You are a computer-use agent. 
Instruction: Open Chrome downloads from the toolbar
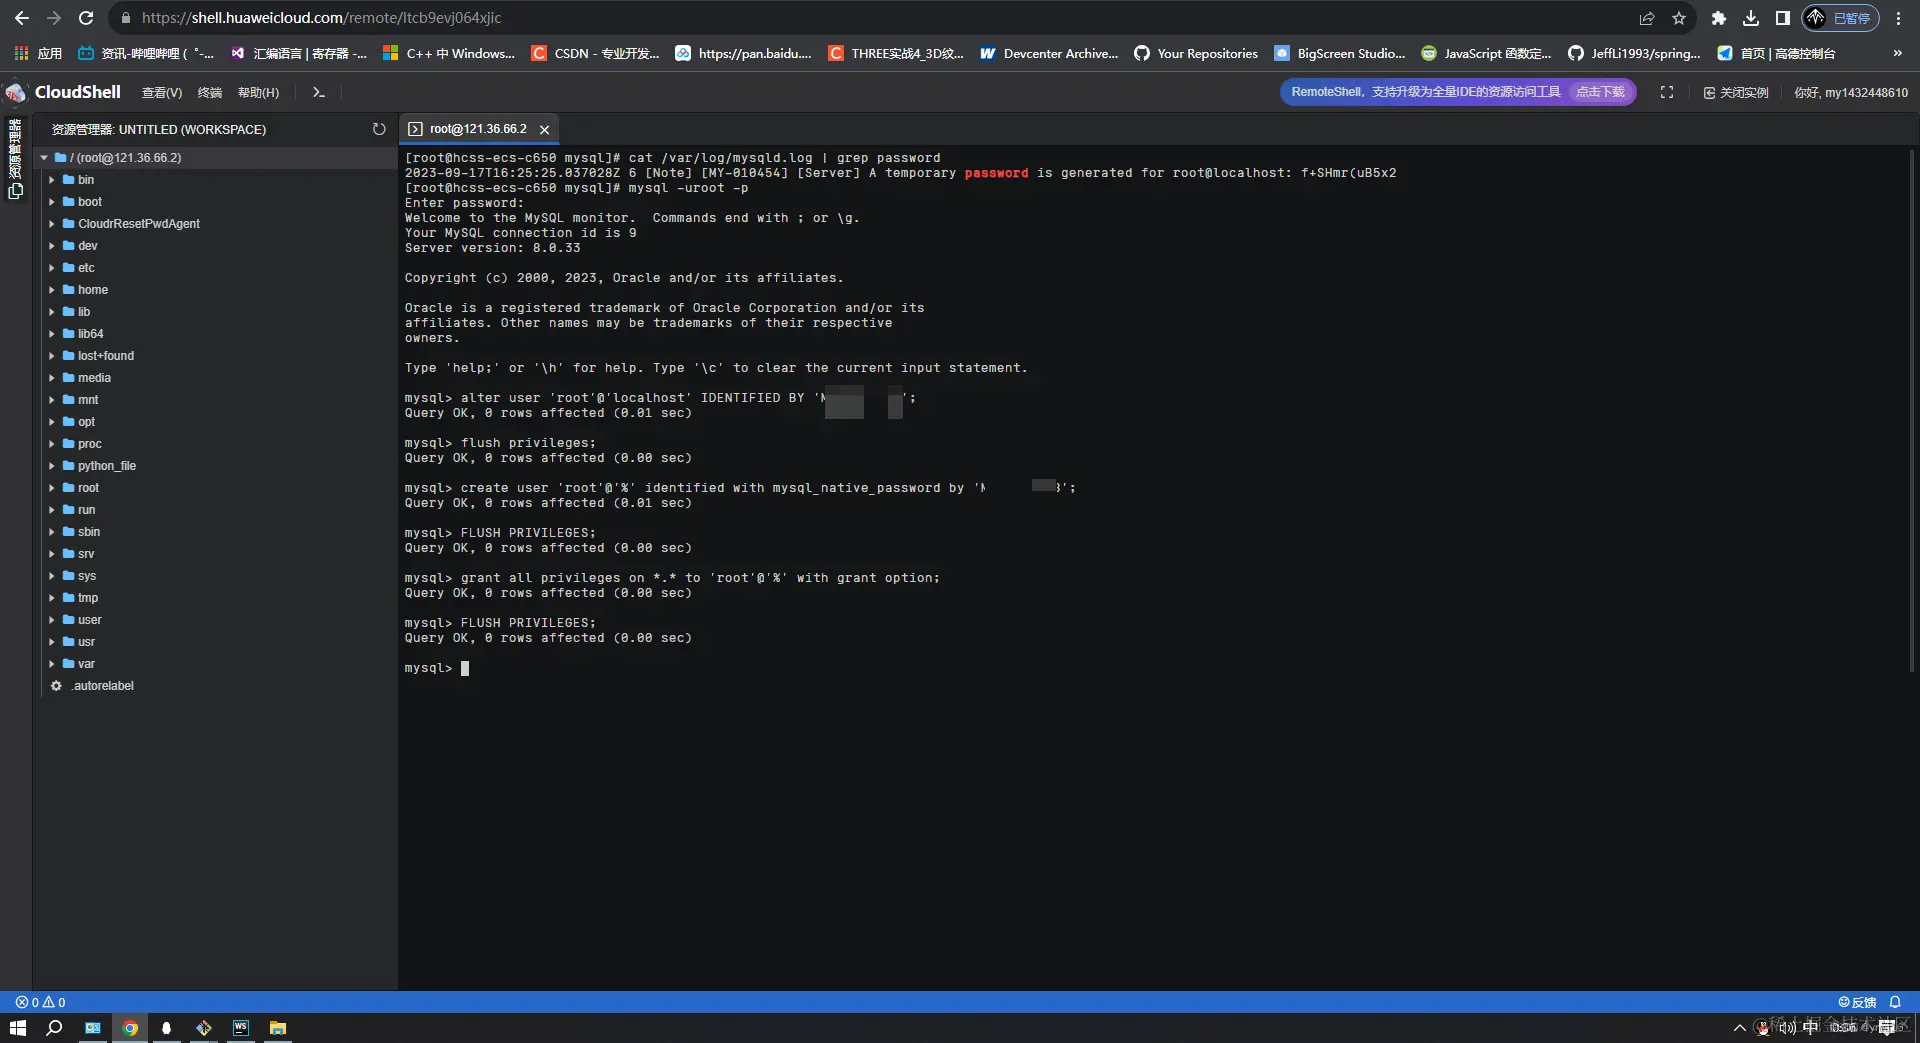(x=1751, y=17)
